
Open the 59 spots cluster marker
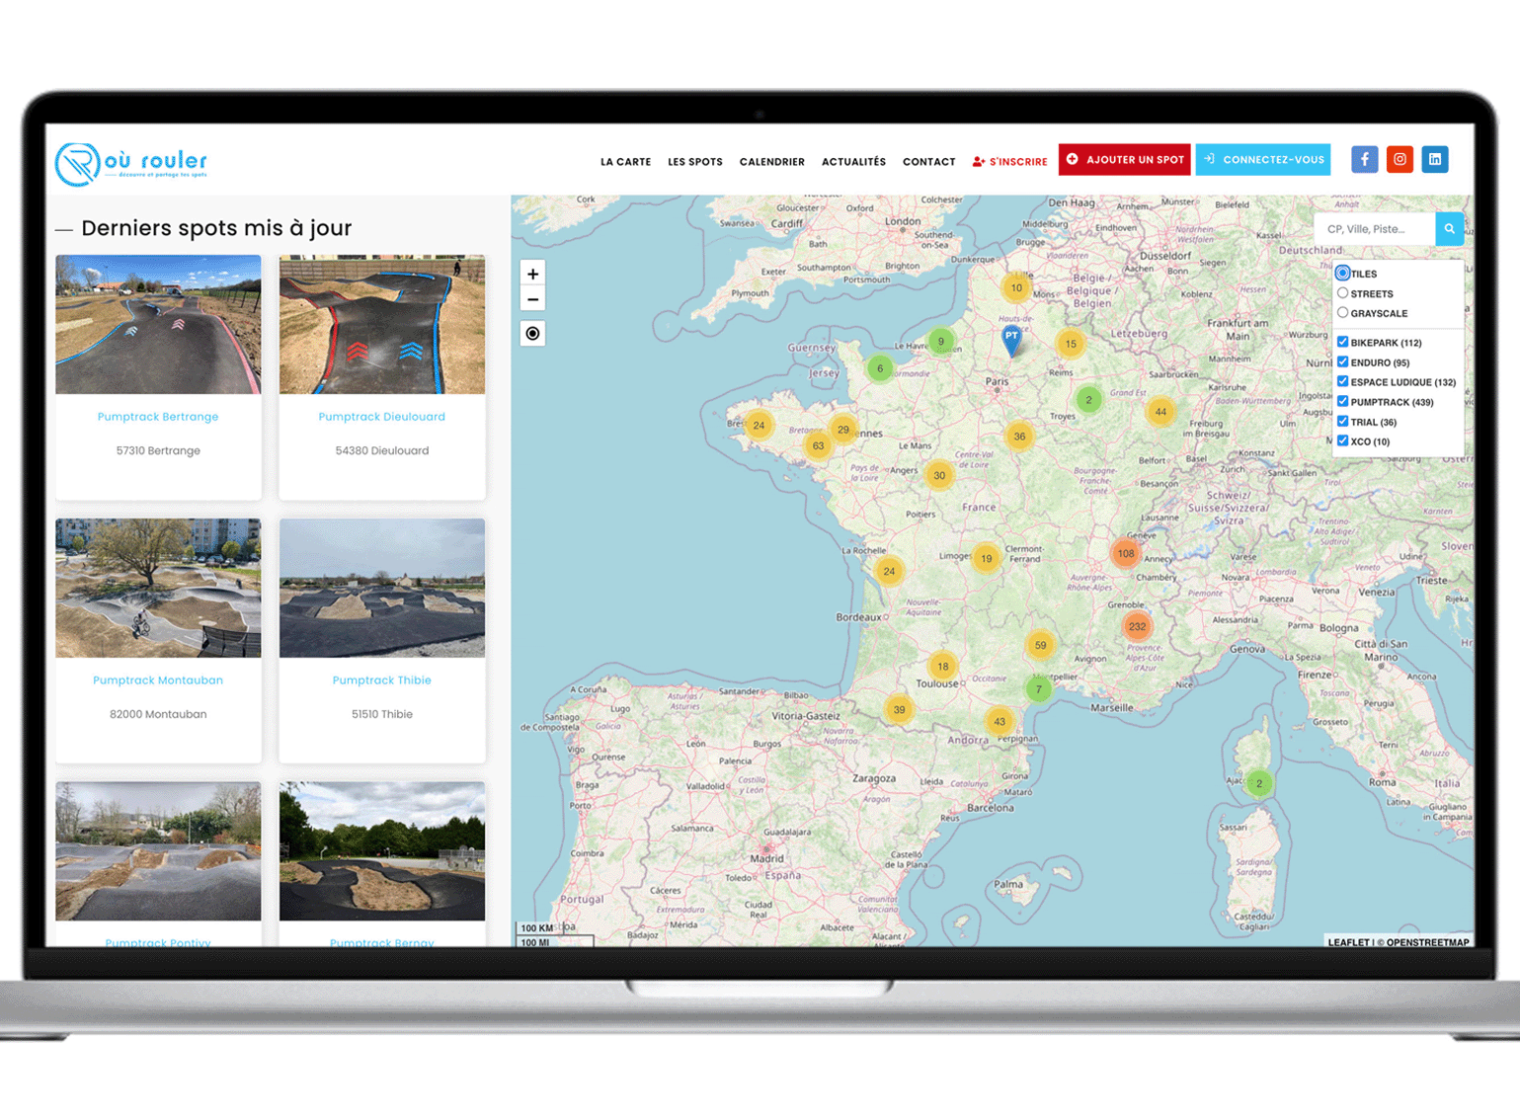tap(1040, 645)
